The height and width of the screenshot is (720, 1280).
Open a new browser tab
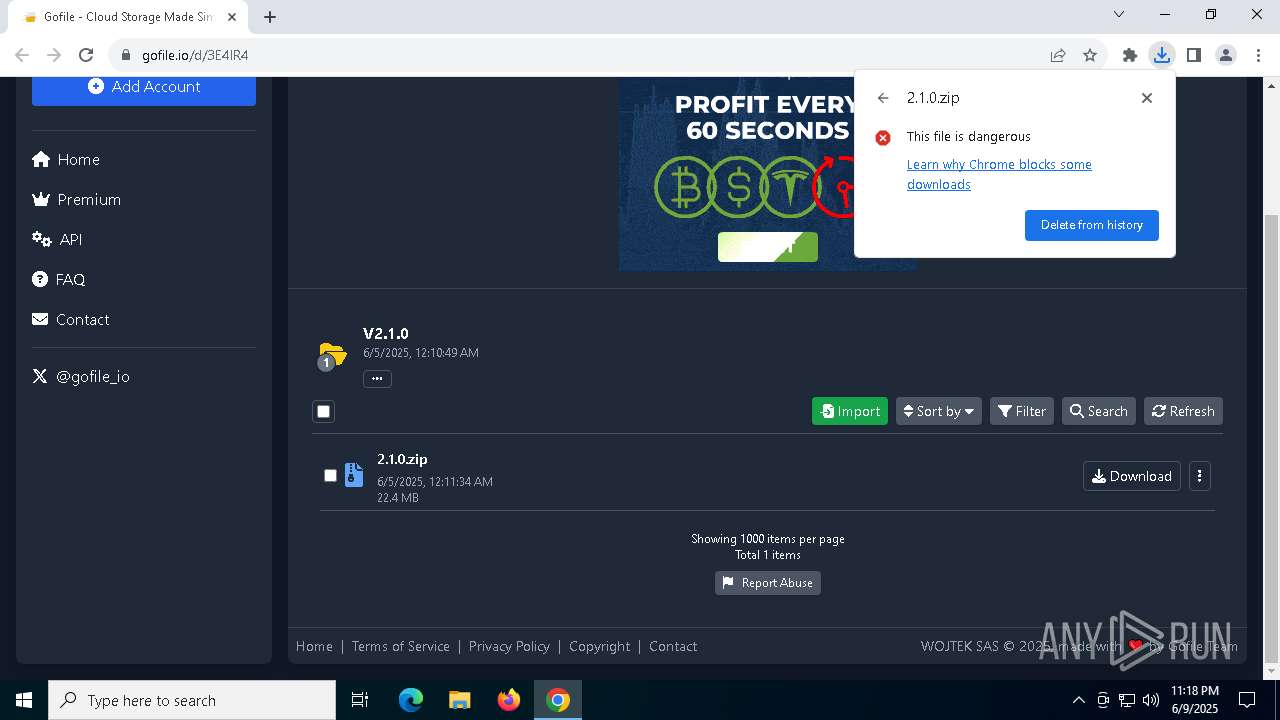(270, 17)
